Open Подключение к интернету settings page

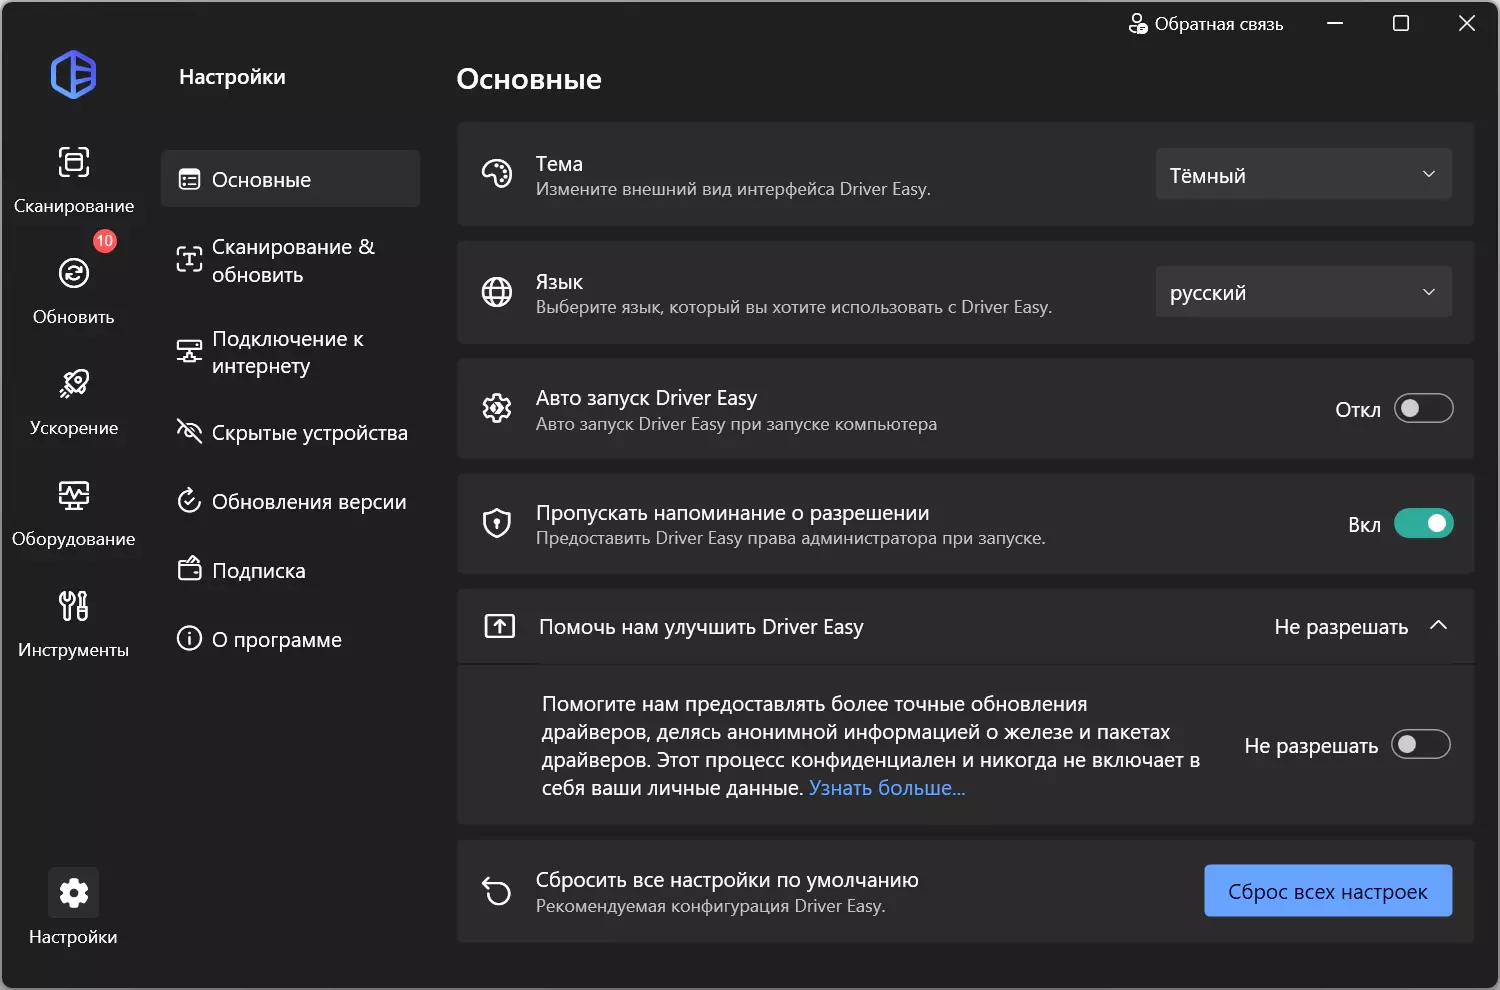point(290,352)
